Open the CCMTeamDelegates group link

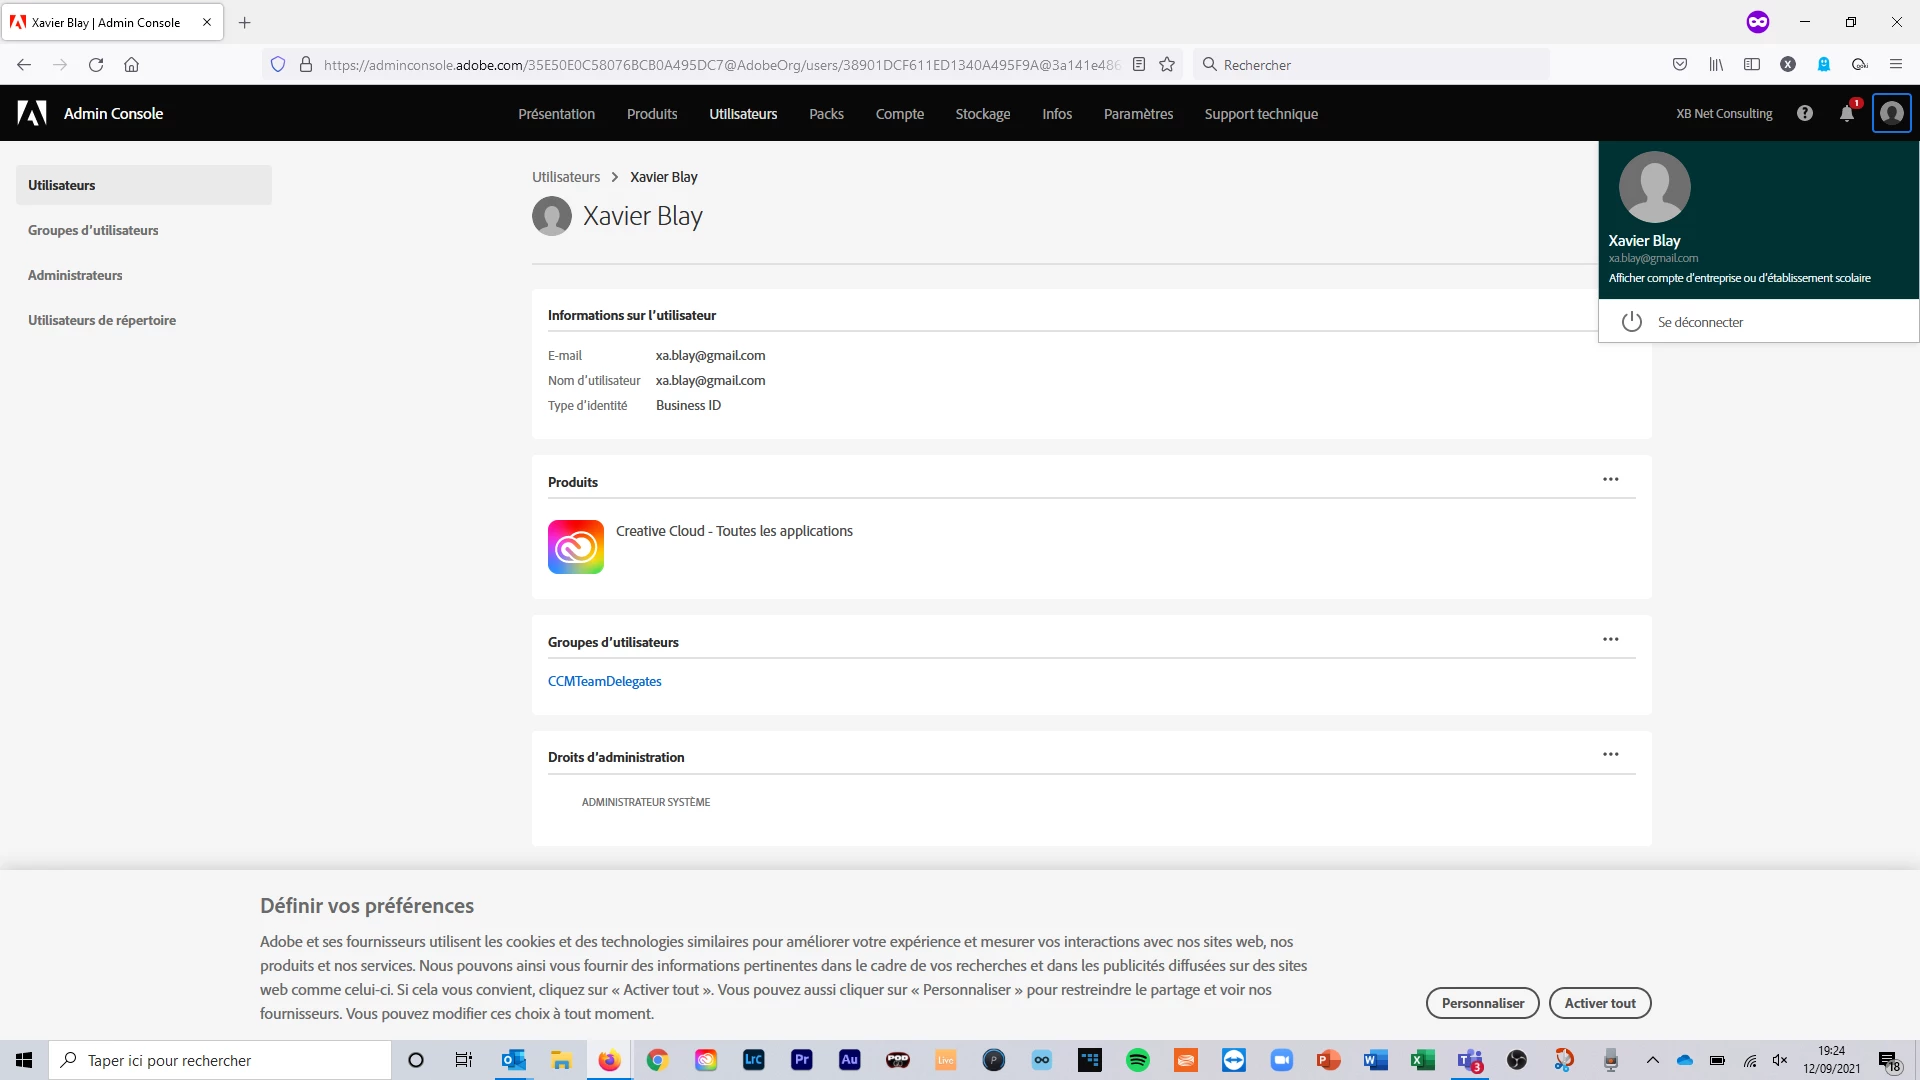[604, 681]
